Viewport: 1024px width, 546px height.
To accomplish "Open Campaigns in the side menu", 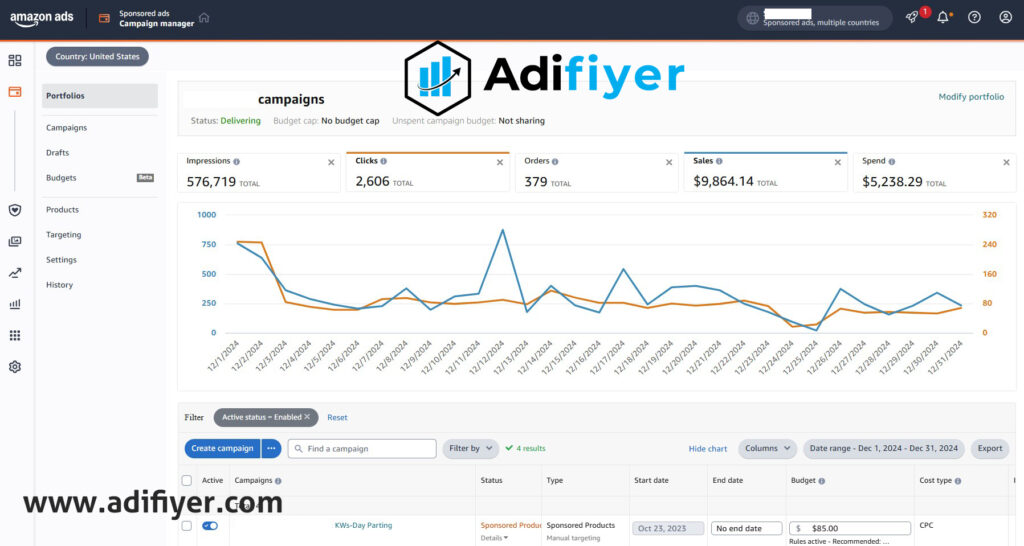I will tap(66, 128).
